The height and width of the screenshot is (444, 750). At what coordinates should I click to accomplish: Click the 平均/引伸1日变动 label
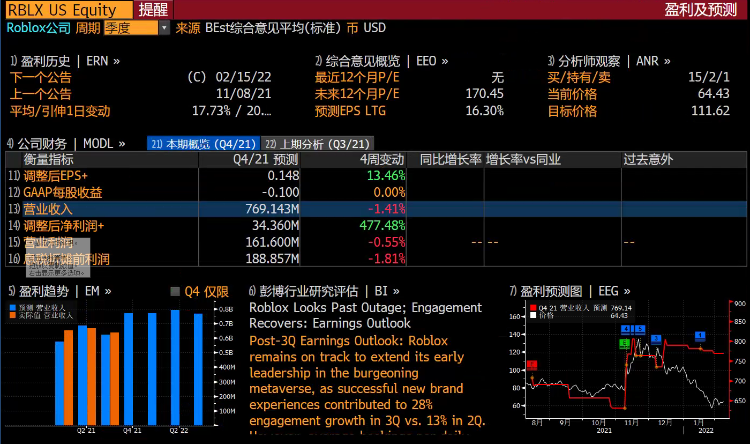point(60,111)
